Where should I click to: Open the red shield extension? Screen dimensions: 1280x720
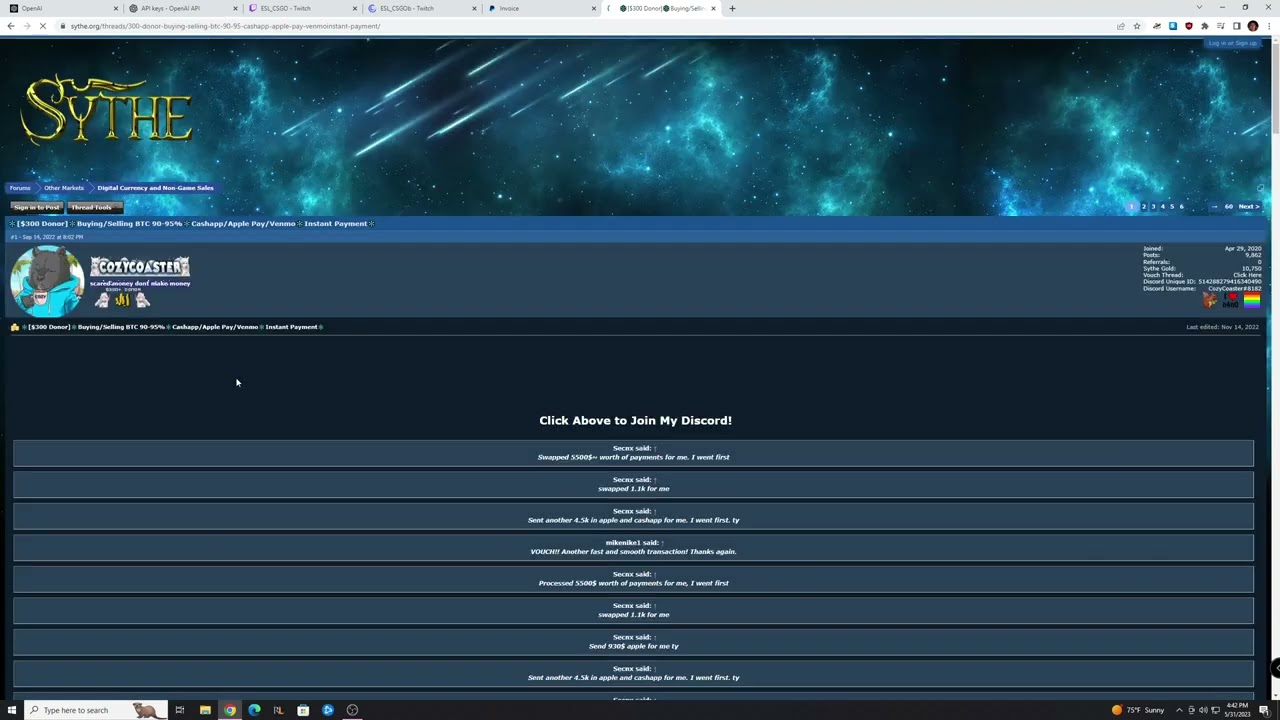click(x=1189, y=26)
